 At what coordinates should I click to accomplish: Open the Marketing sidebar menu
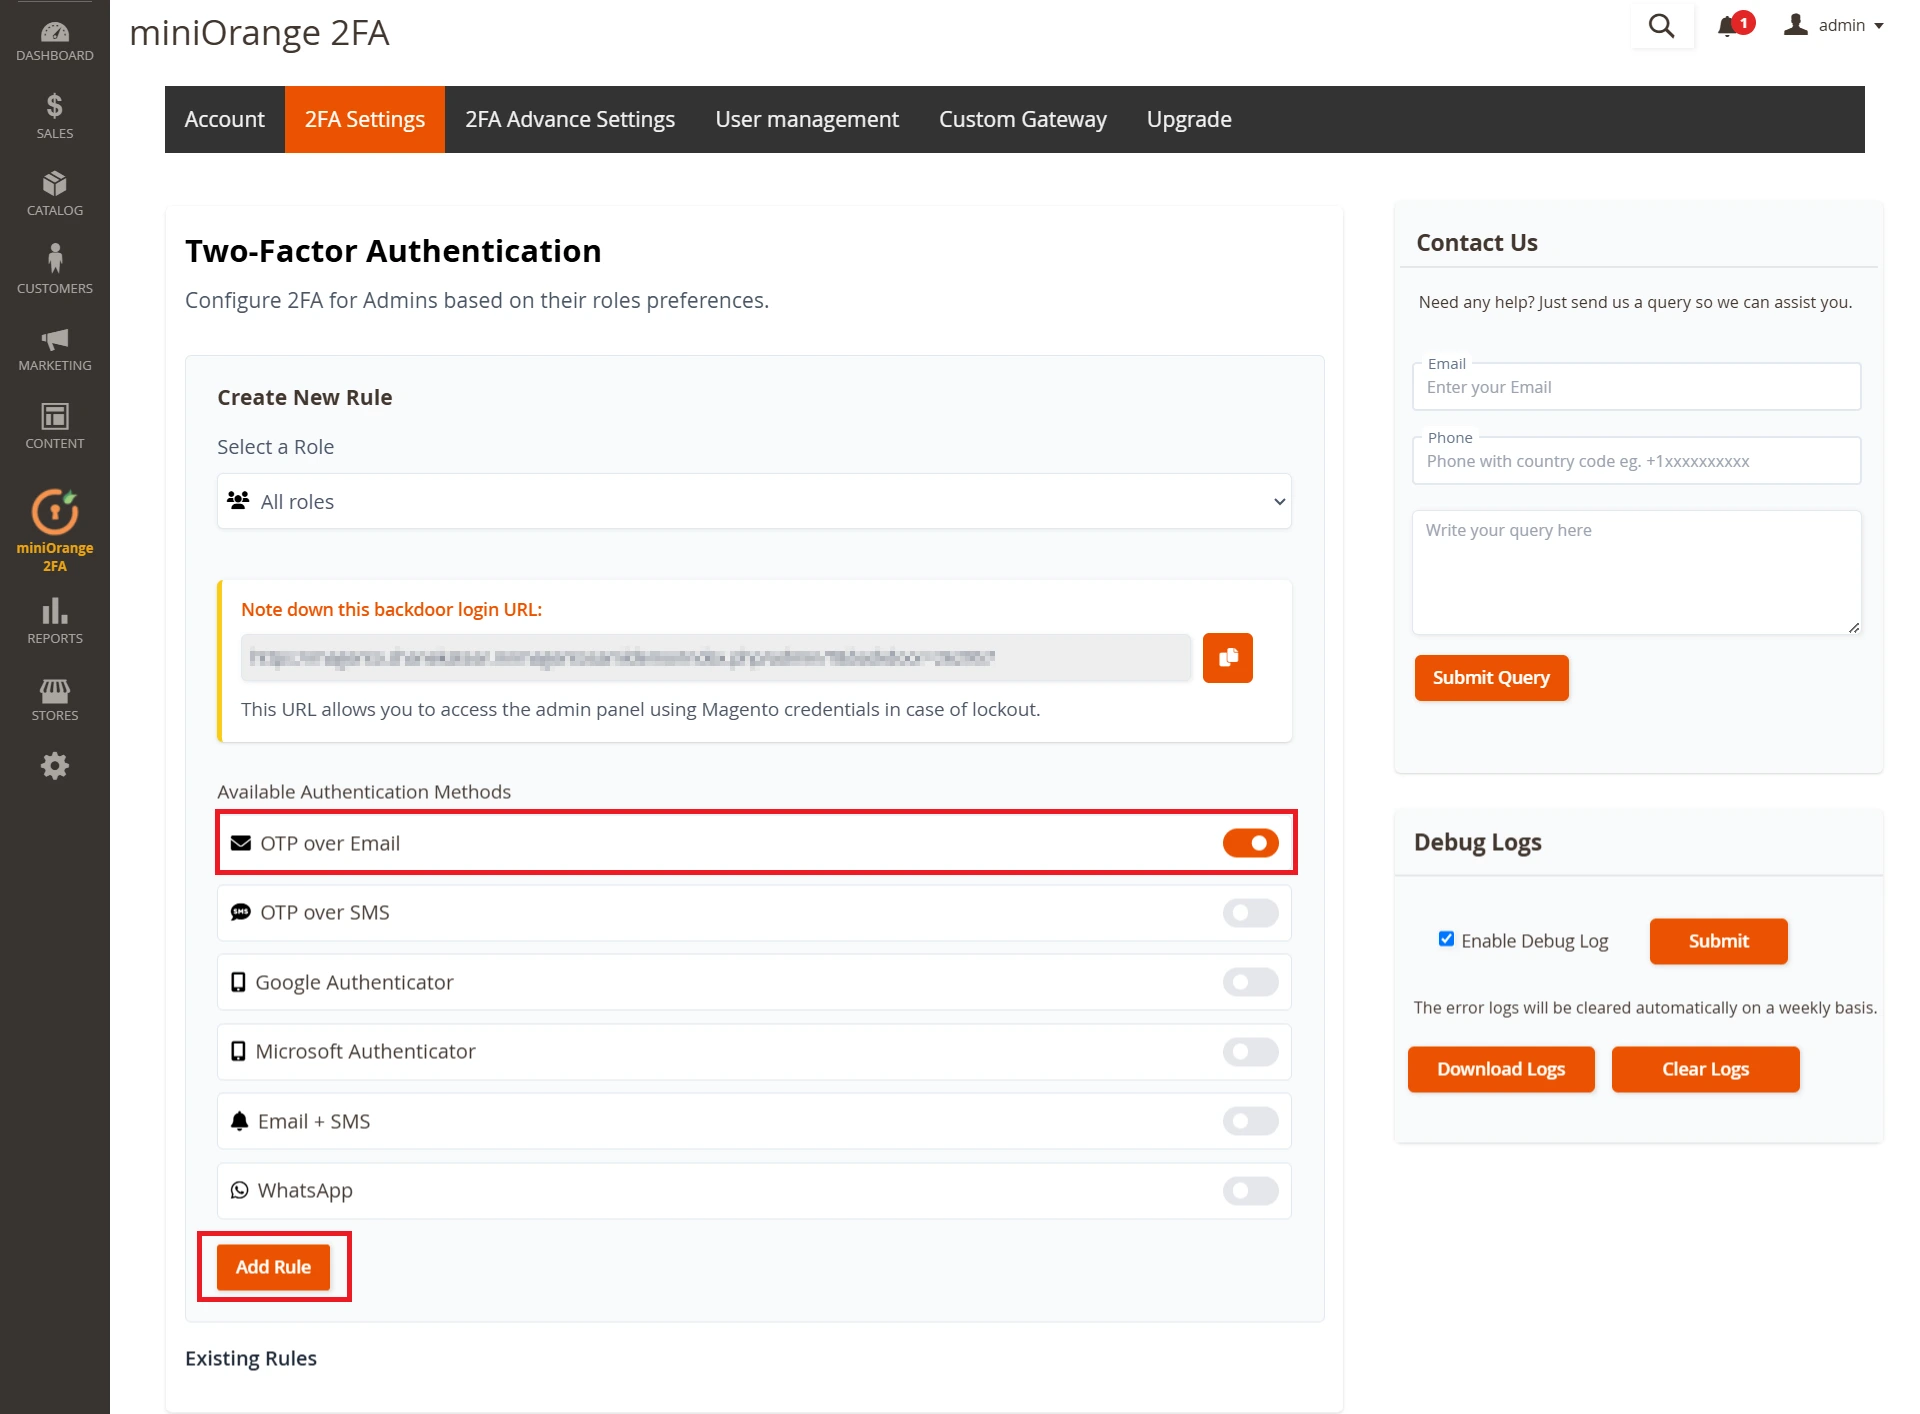55,349
